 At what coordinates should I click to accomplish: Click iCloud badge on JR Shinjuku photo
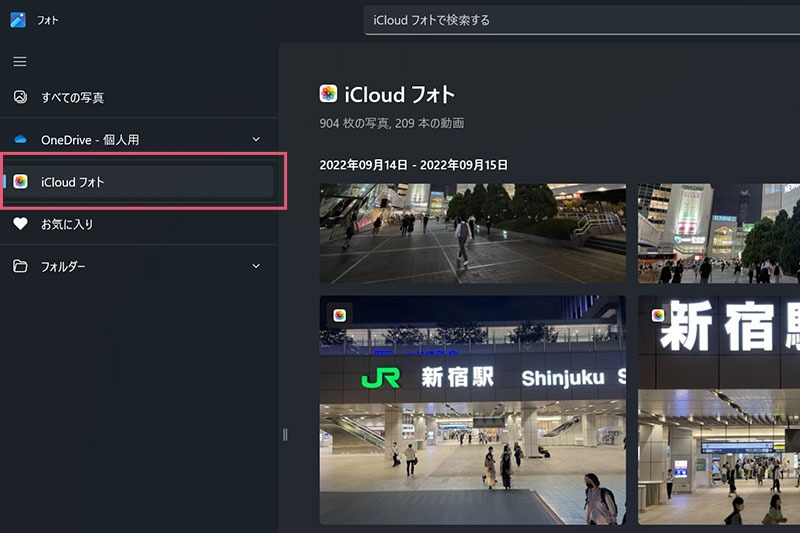coord(340,315)
